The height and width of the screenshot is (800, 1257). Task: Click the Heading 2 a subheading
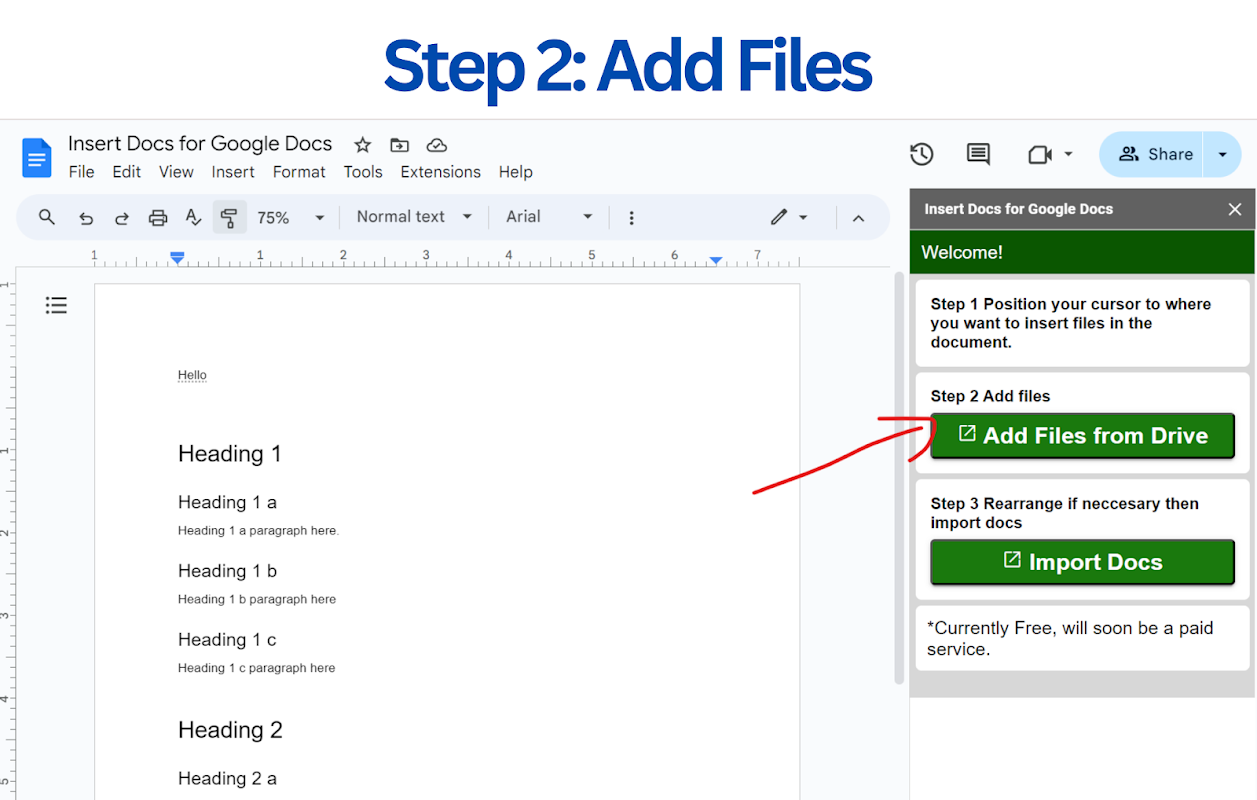(x=227, y=778)
